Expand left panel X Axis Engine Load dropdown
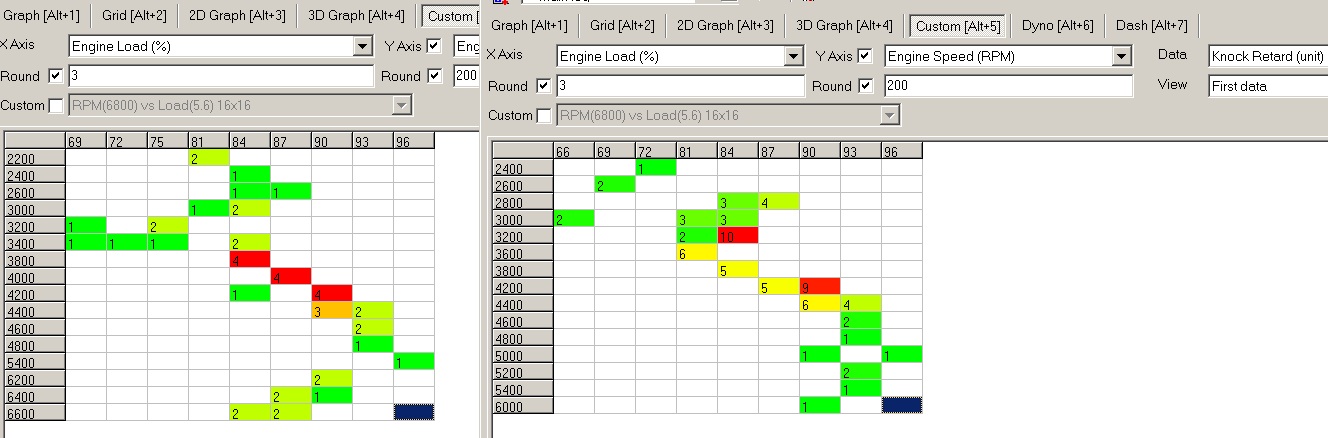The image size is (1328, 438). coord(363,47)
